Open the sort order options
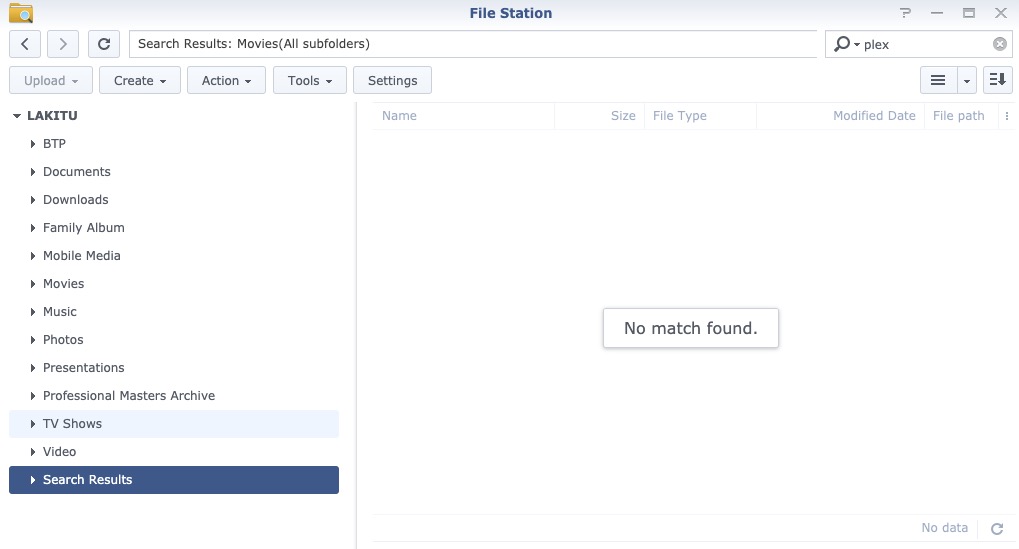Screen dimensions: 1019x549 [x=997, y=80]
